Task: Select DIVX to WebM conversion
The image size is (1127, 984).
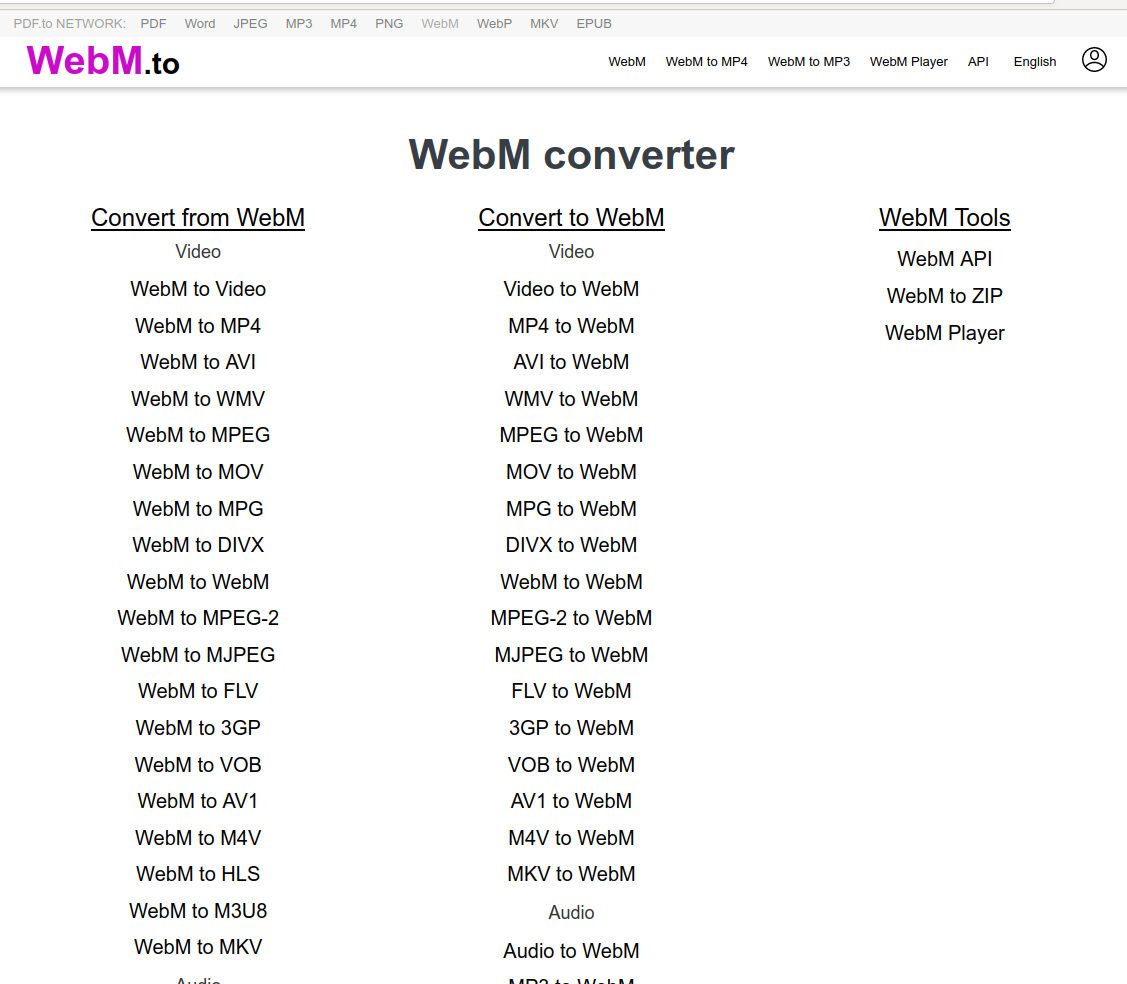Action: tap(571, 544)
